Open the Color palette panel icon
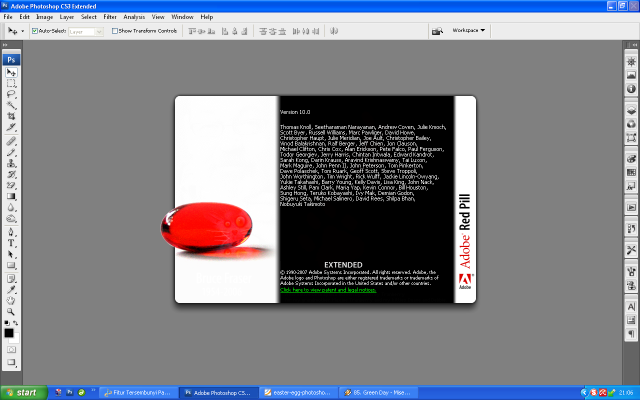The width and height of the screenshot is (640, 400). pos(631,159)
